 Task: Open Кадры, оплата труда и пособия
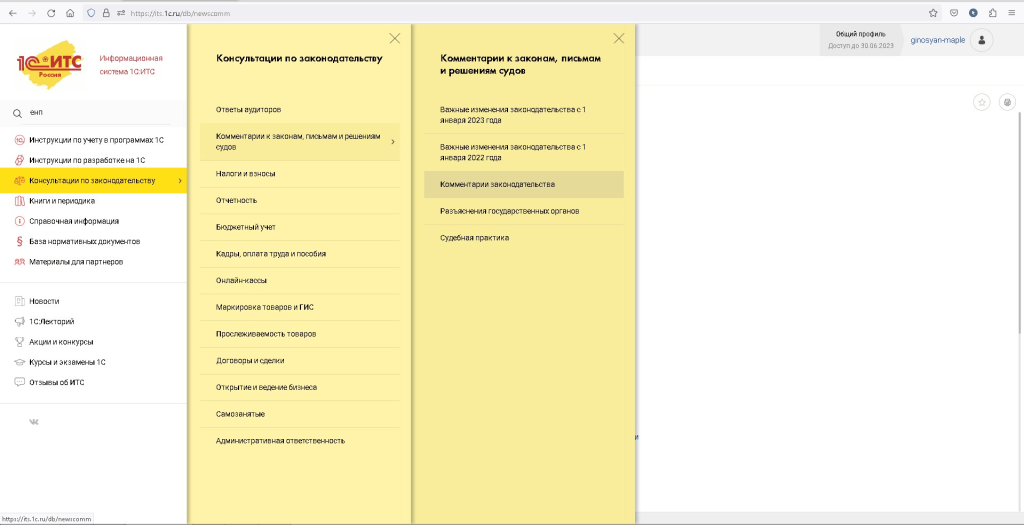tap(300, 254)
